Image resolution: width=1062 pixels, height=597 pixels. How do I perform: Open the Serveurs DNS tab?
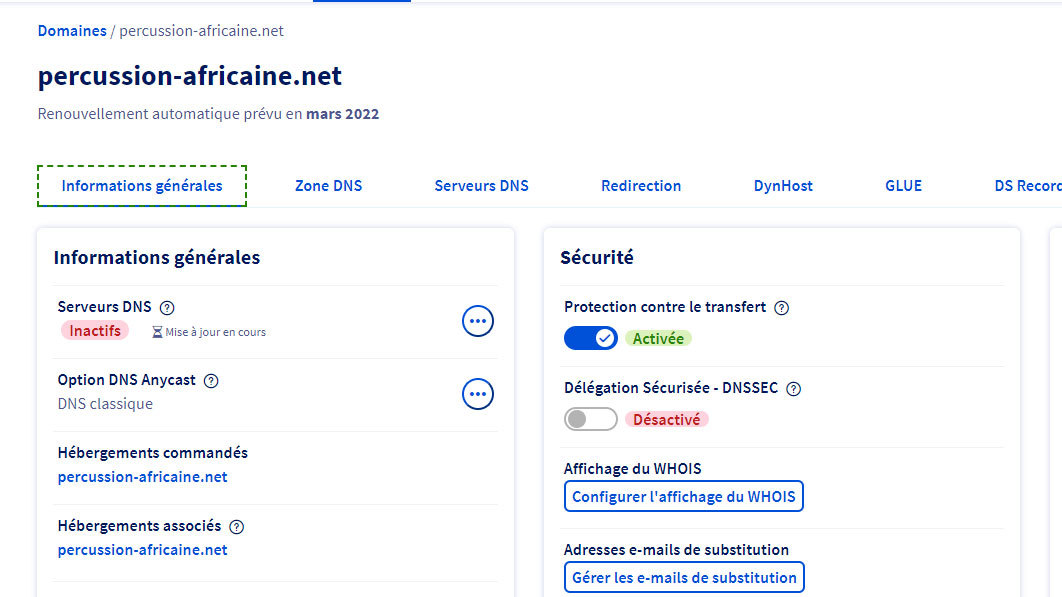point(481,186)
